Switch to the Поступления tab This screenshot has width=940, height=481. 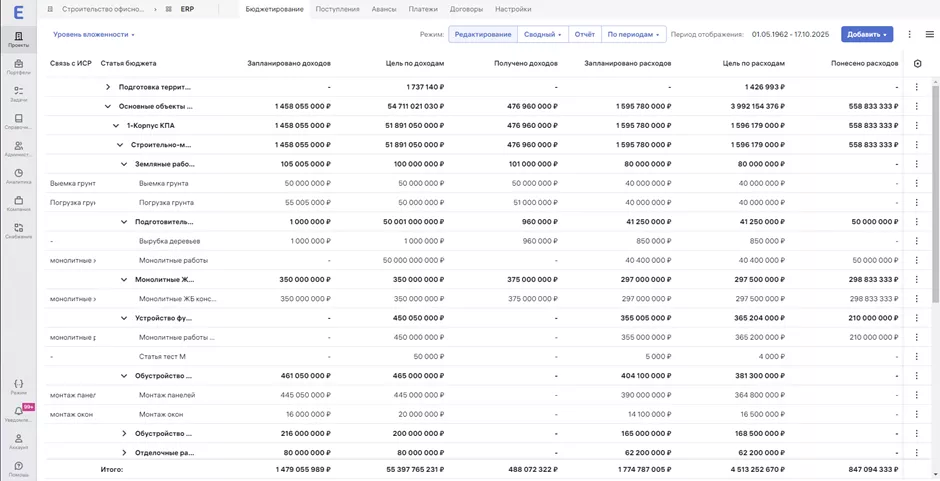tap(337, 9)
